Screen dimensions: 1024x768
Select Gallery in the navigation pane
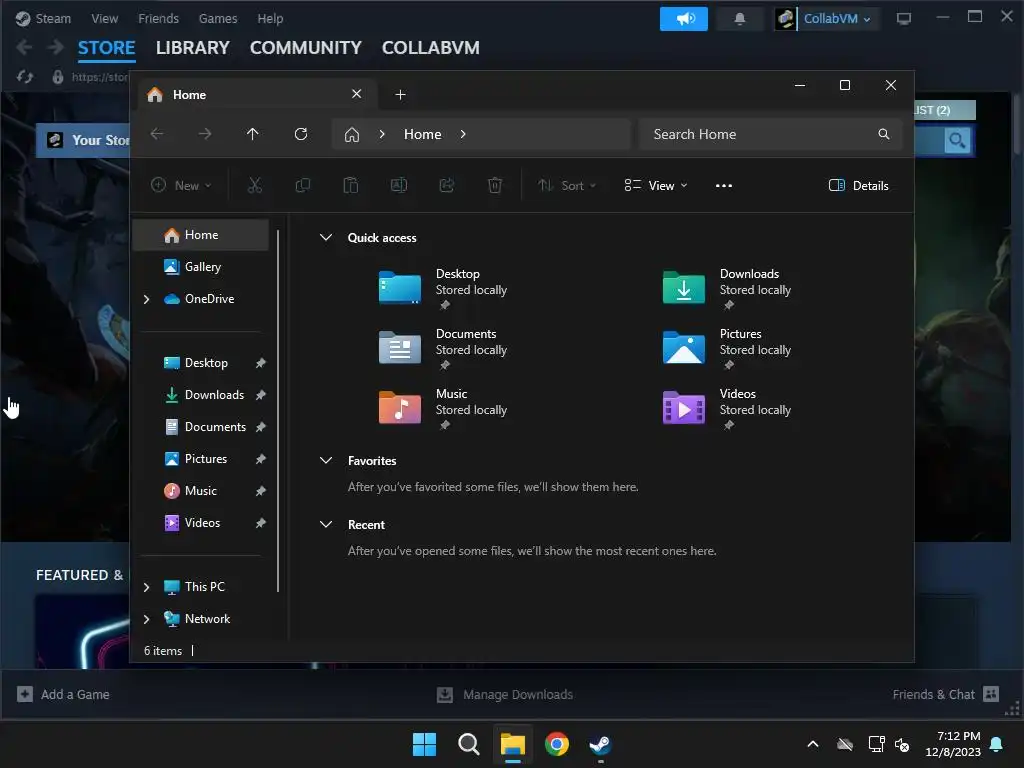tap(200, 266)
